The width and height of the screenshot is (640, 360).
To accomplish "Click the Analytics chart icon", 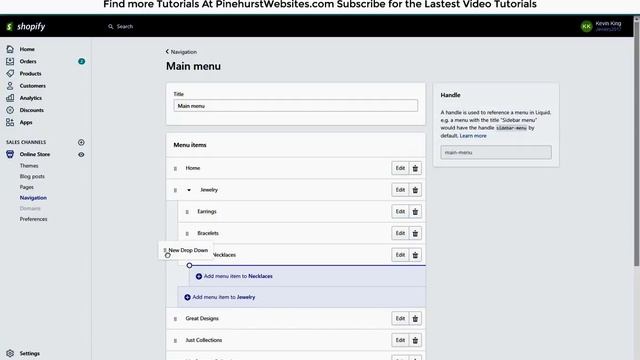I will click(10, 98).
